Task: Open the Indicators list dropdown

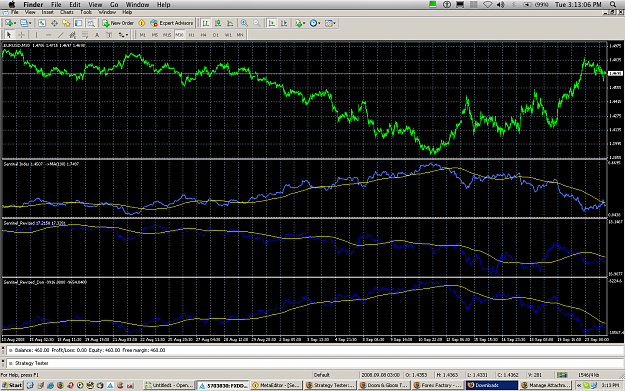Action: (300, 23)
